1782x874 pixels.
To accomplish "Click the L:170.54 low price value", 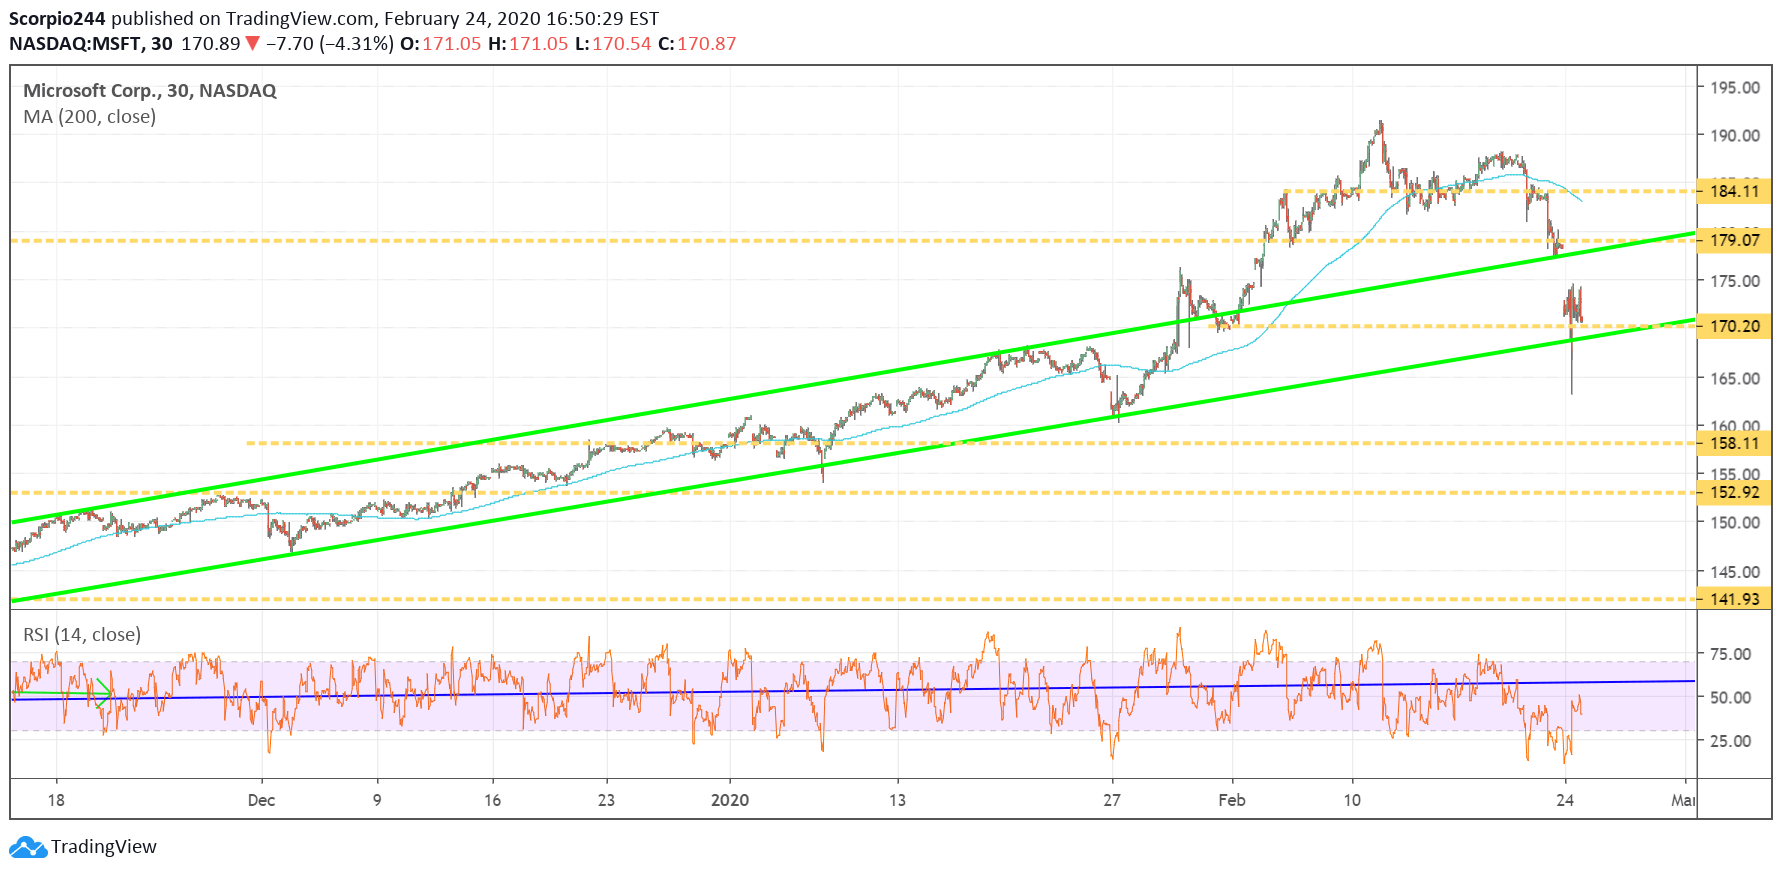I will tap(613, 44).
